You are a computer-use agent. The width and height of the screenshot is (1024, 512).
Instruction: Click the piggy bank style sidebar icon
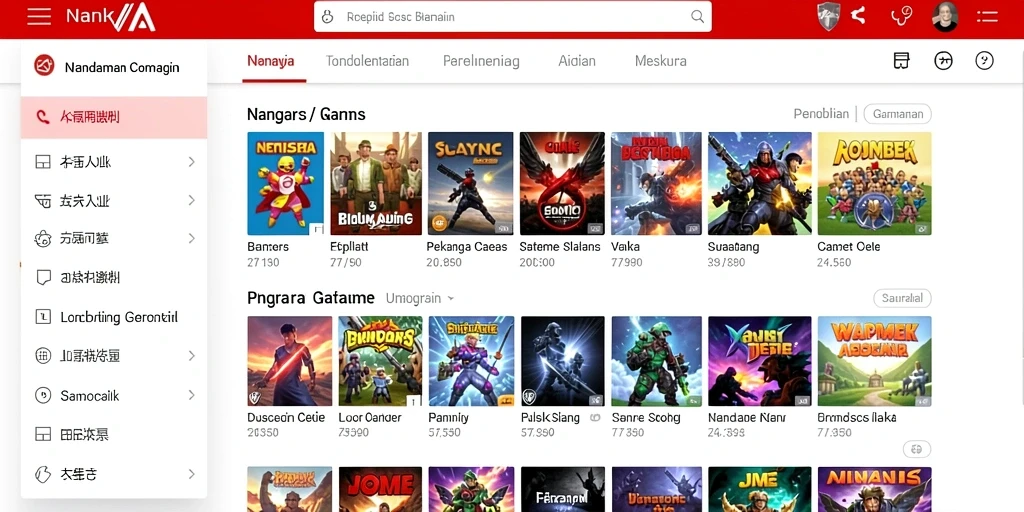(42, 239)
